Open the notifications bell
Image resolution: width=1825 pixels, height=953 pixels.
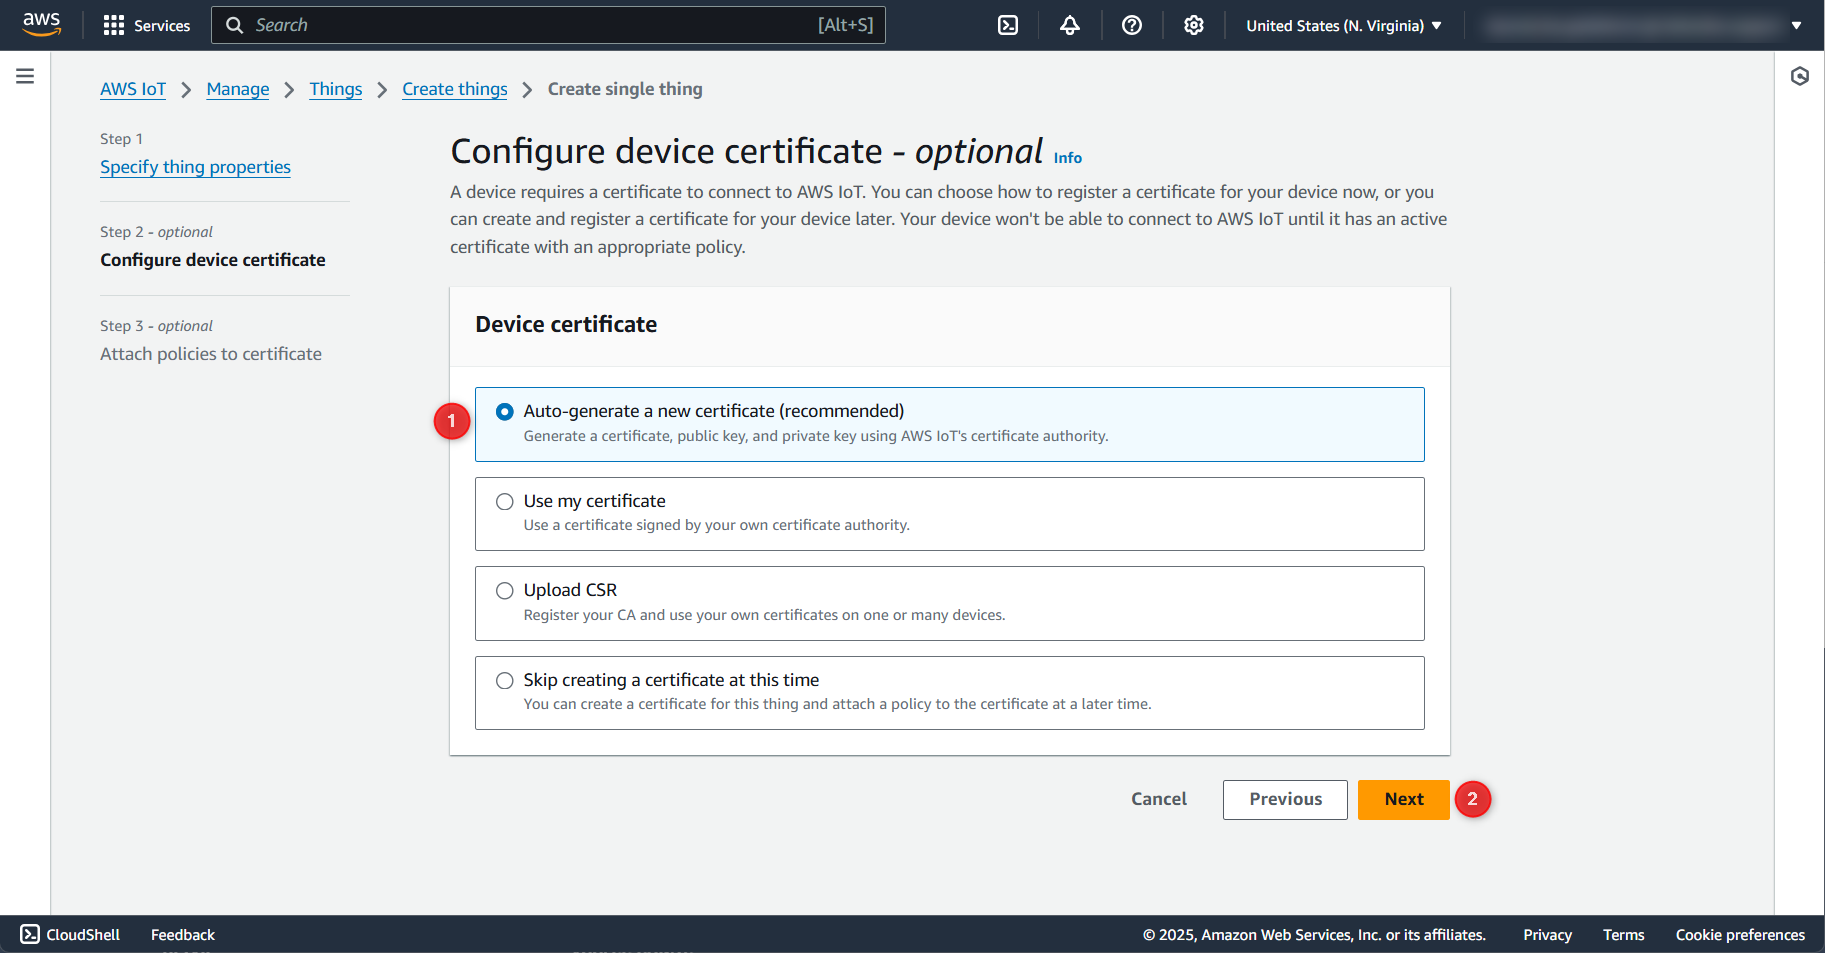[x=1069, y=25]
